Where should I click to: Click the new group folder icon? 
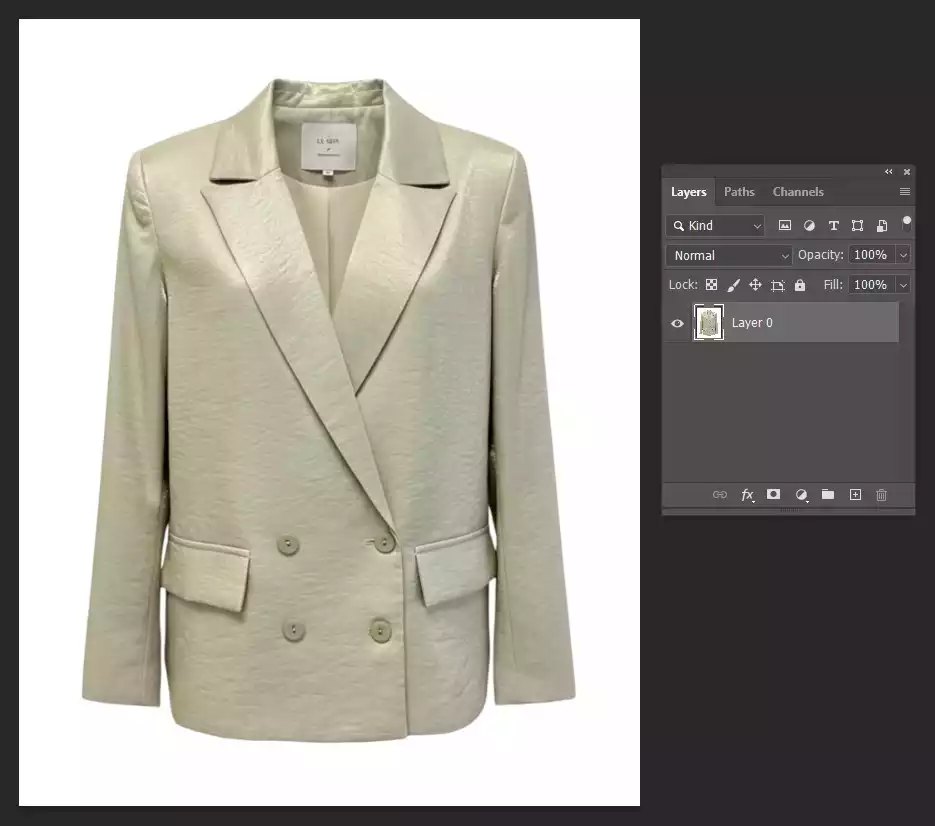[x=828, y=494]
